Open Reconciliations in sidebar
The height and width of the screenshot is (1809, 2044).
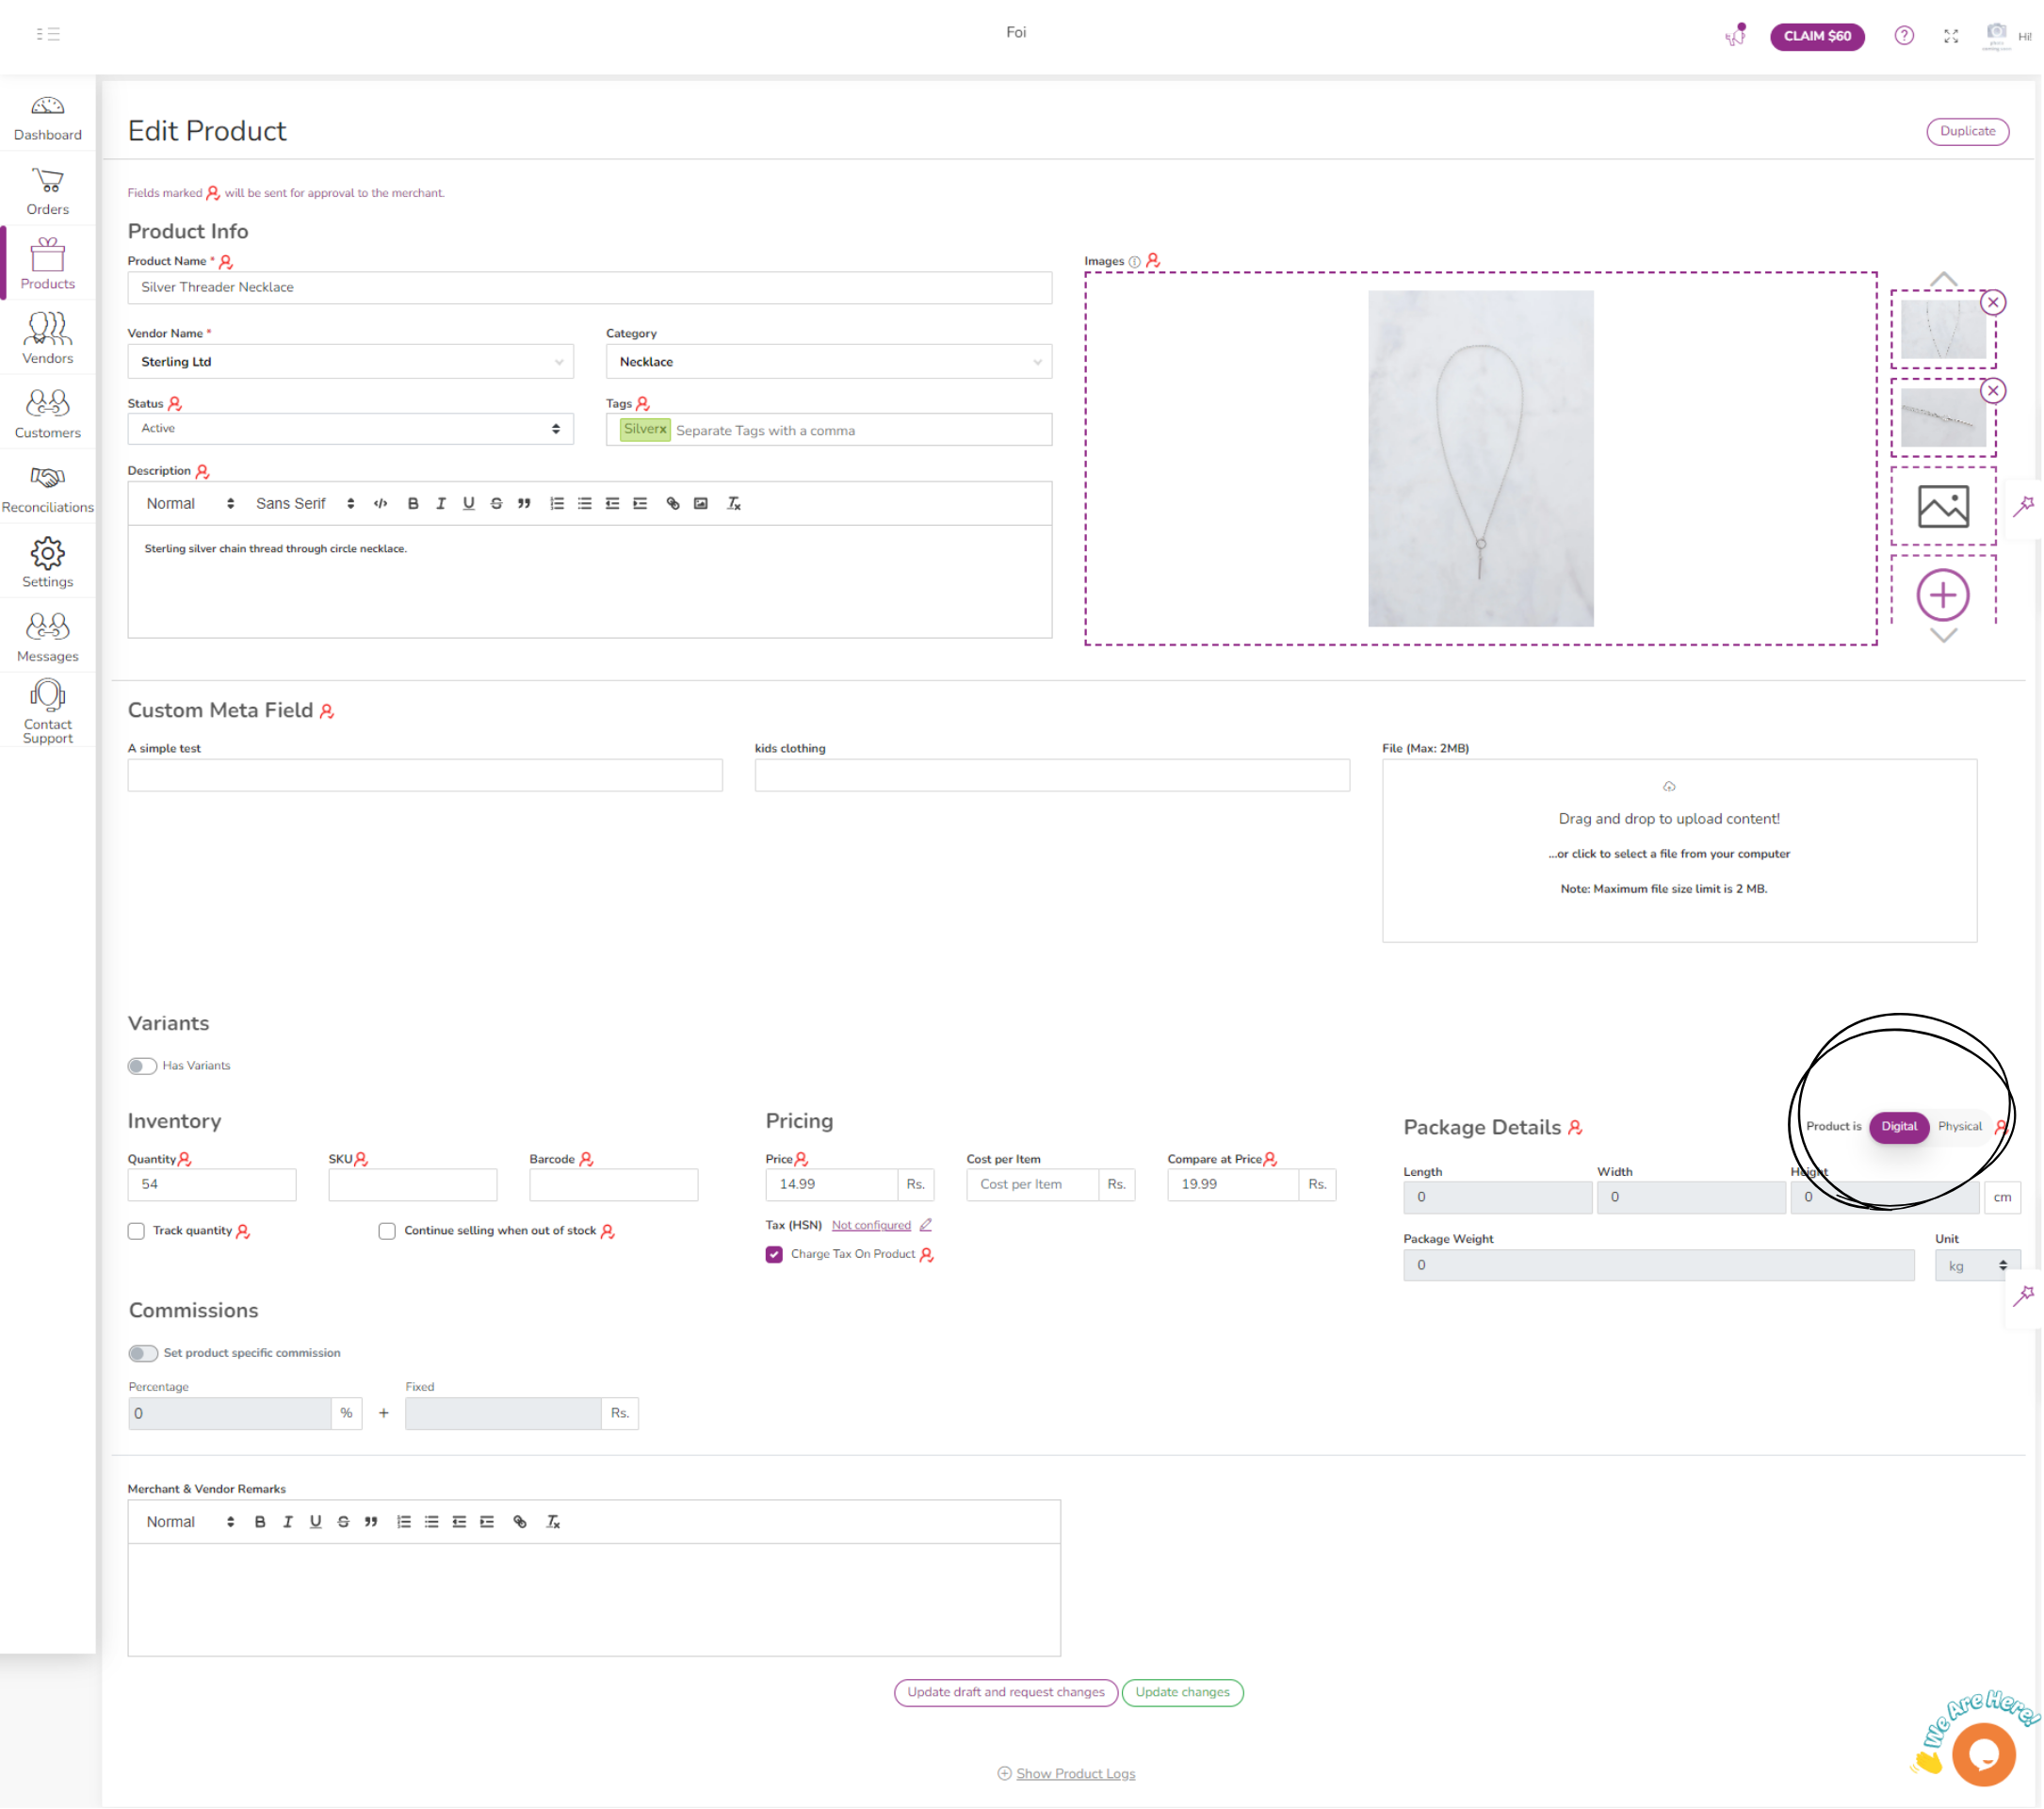click(x=48, y=489)
